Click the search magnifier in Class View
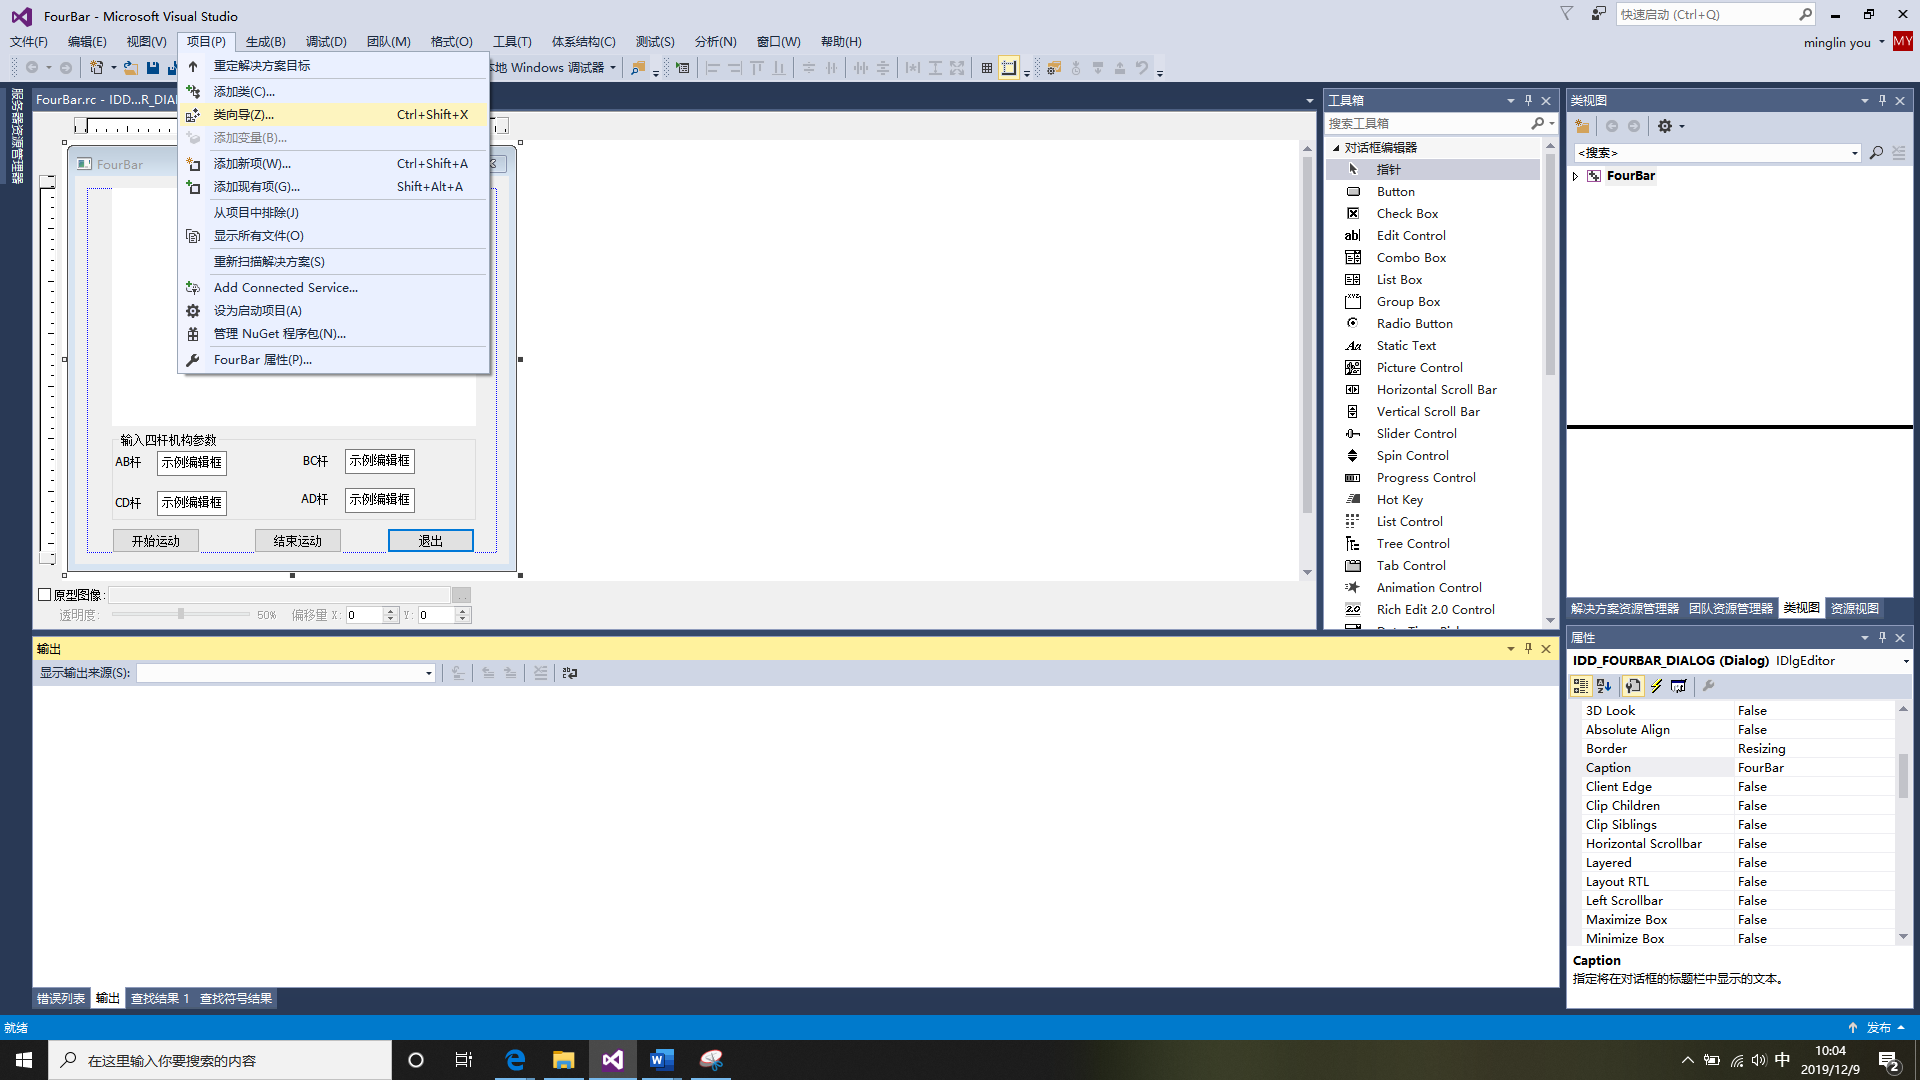Screen dimensions: 1920x1080 point(1876,153)
